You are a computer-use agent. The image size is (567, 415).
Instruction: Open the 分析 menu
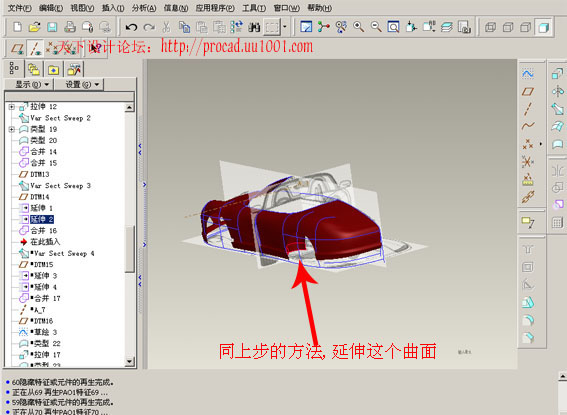(x=144, y=8)
